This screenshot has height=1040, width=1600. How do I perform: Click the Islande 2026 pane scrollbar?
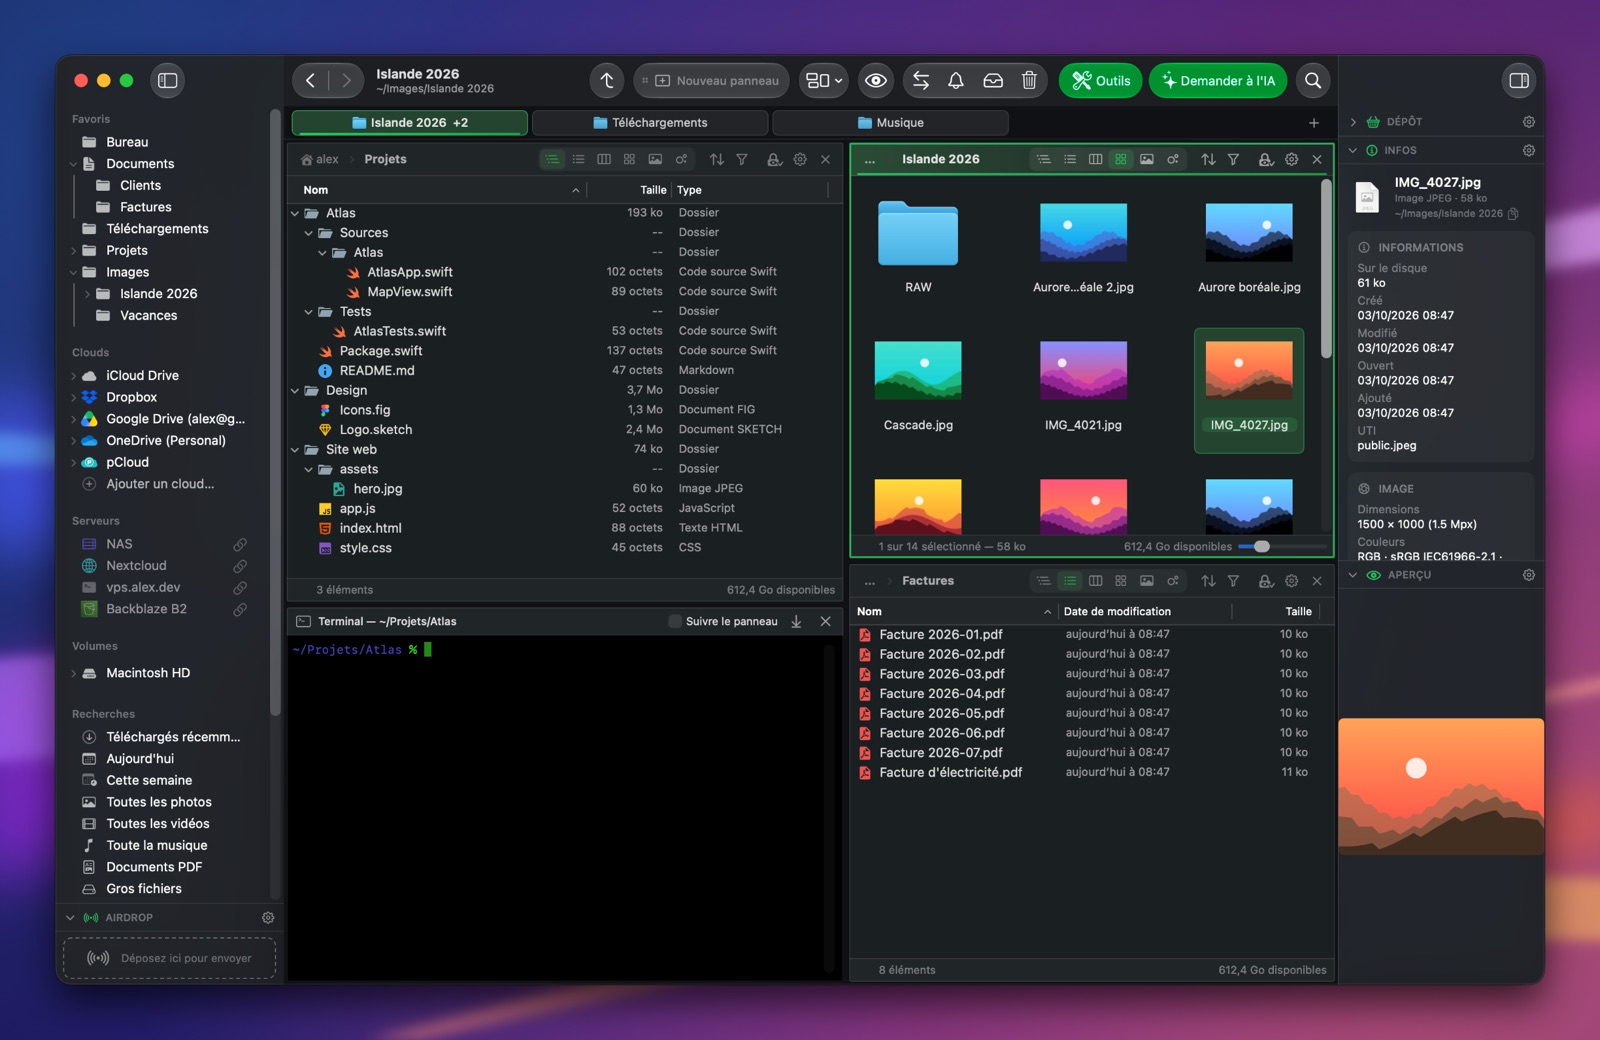(1326, 268)
